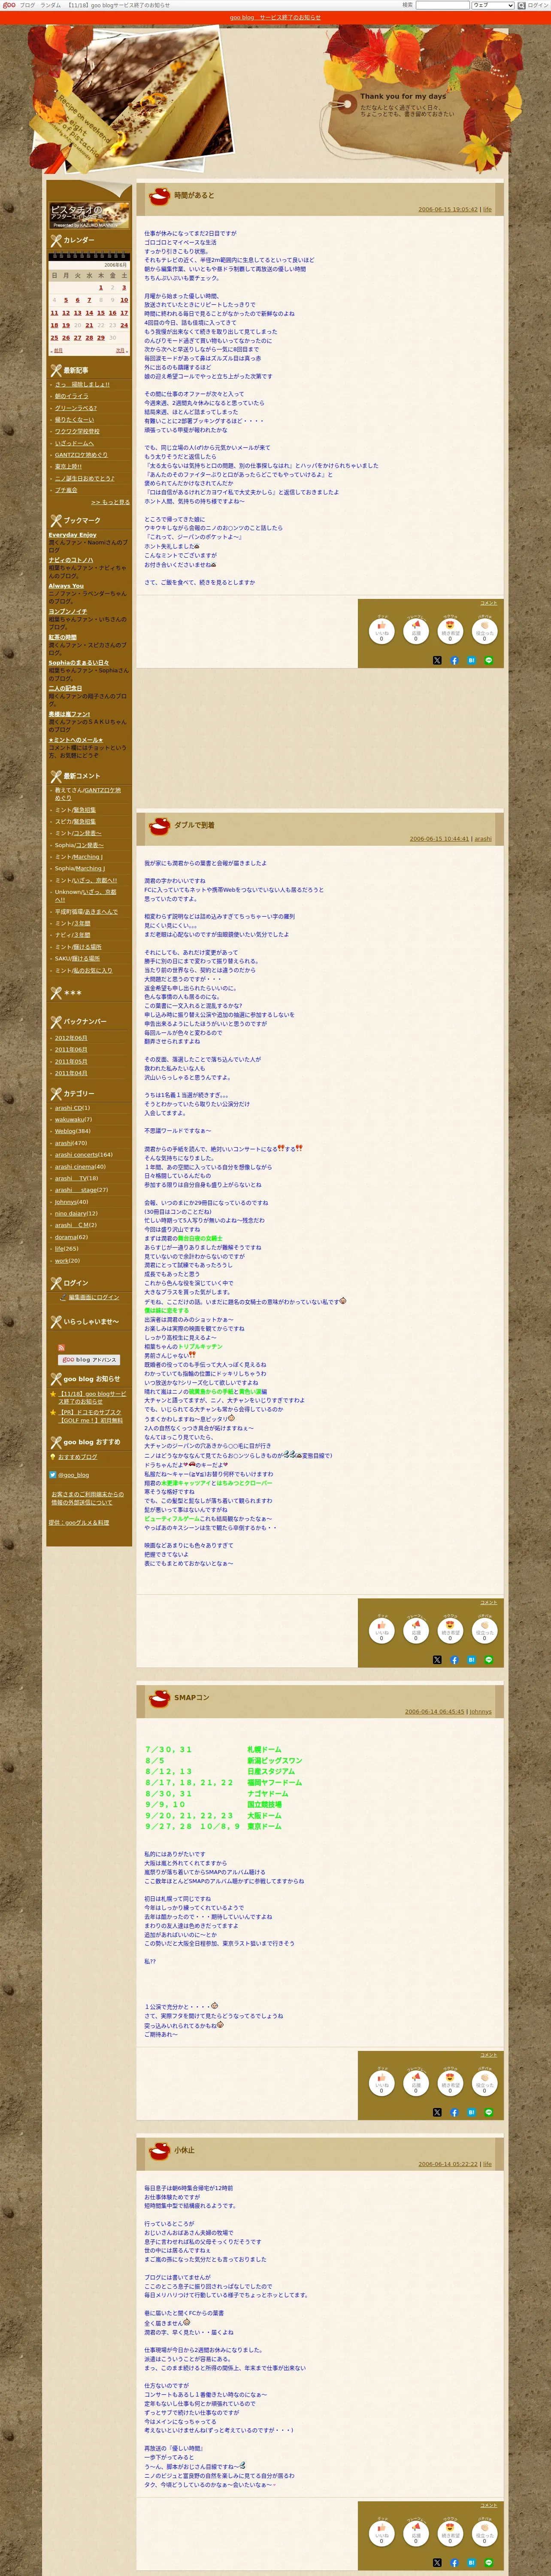Image resolution: width=551 pixels, height=2576 pixels.
Task: Share the 小休止 post on X
Action: pyautogui.click(x=437, y=2563)
